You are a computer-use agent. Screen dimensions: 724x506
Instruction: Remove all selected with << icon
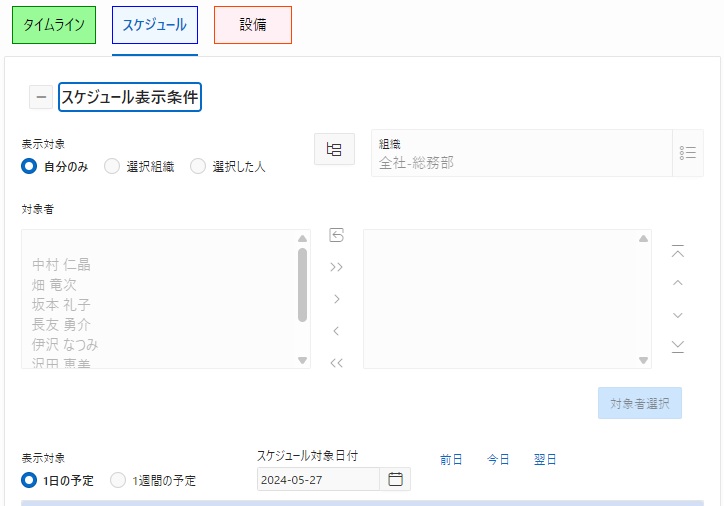point(337,363)
